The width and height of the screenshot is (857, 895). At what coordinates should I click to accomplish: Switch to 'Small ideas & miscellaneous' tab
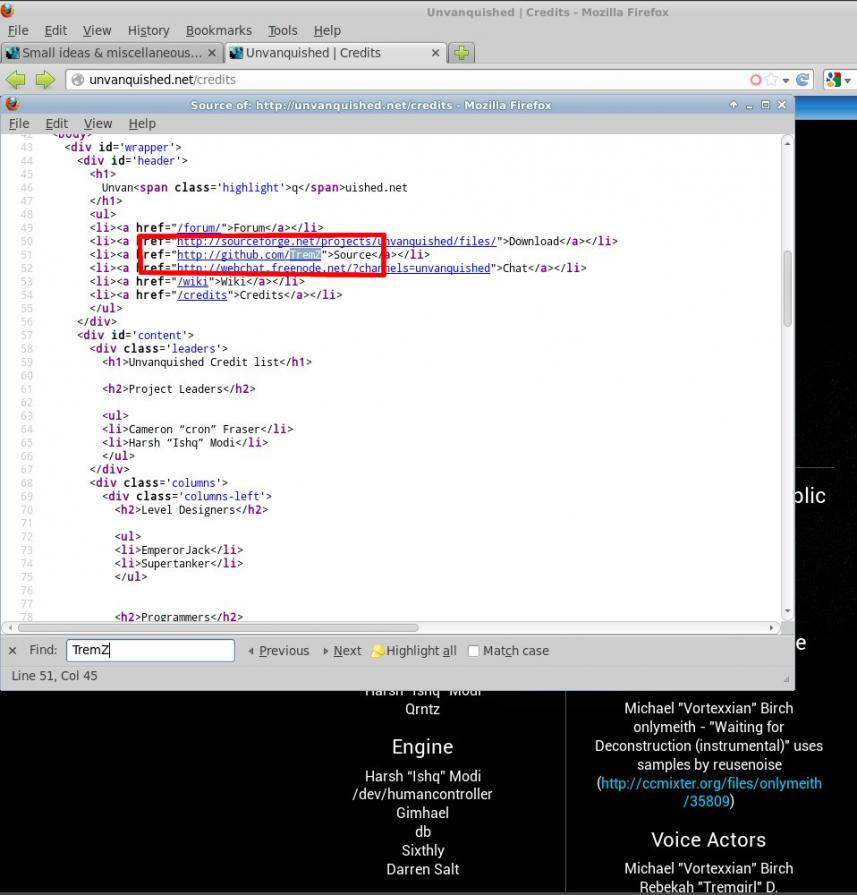click(110, 53)
